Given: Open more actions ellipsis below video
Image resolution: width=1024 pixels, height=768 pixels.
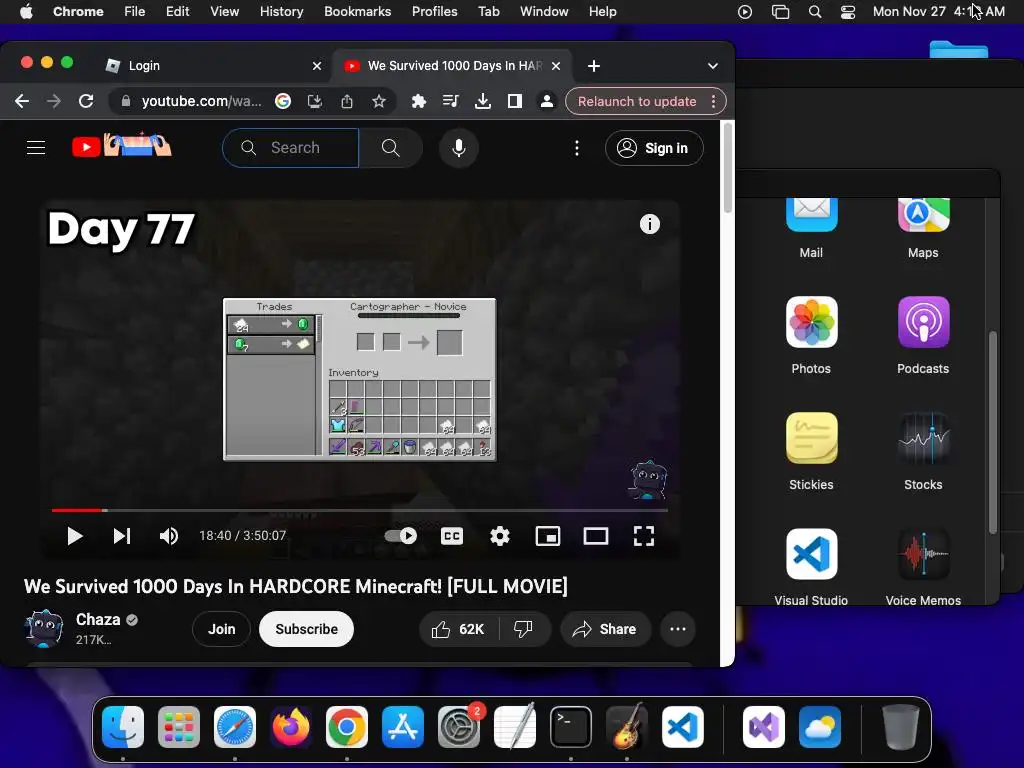Looking at the screenshot, I should (x=678, y=629).
